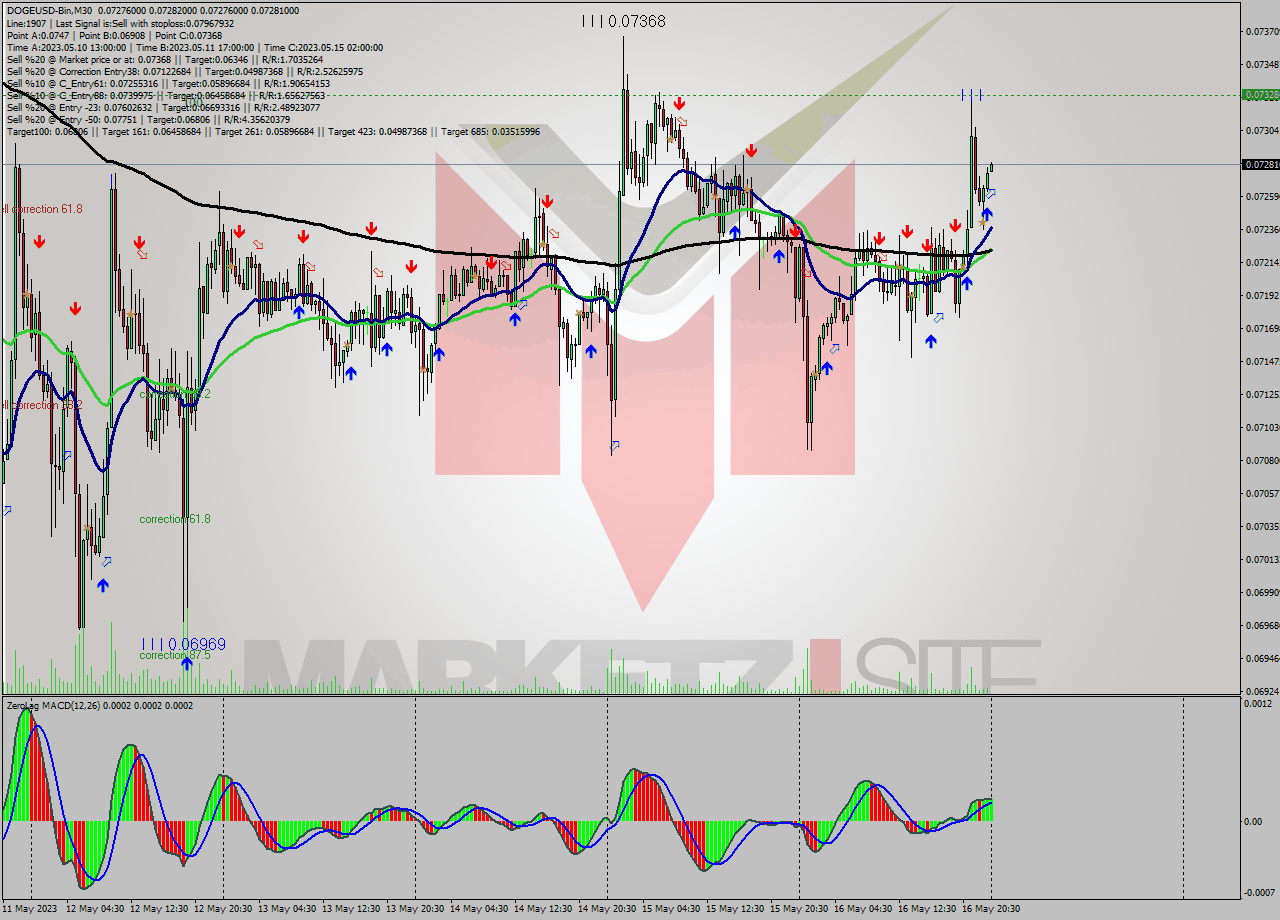This screenshot has width=1280, height=920.
Task: Click the '12 May 20:30' time label
Action: 223,909
